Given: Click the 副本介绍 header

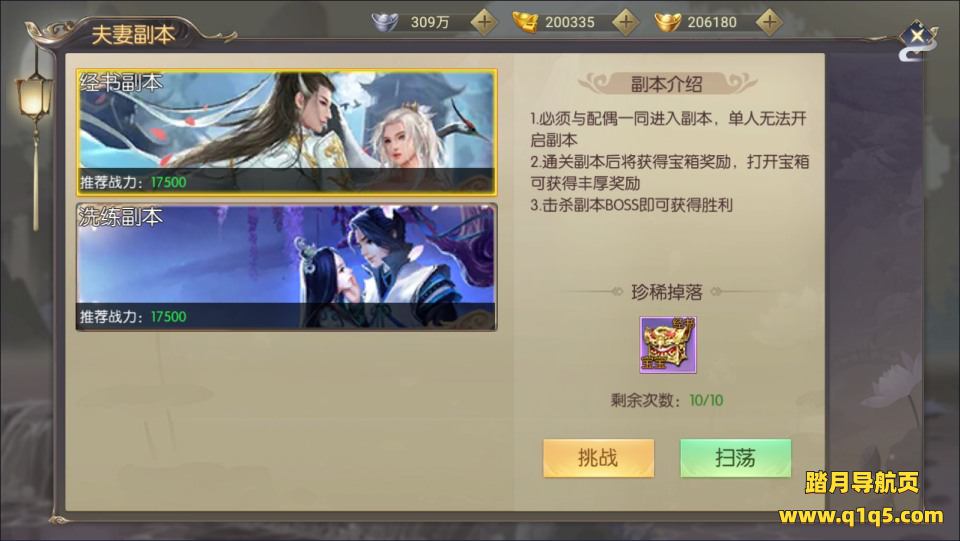Looking at the screenshot, I should 667,84.
